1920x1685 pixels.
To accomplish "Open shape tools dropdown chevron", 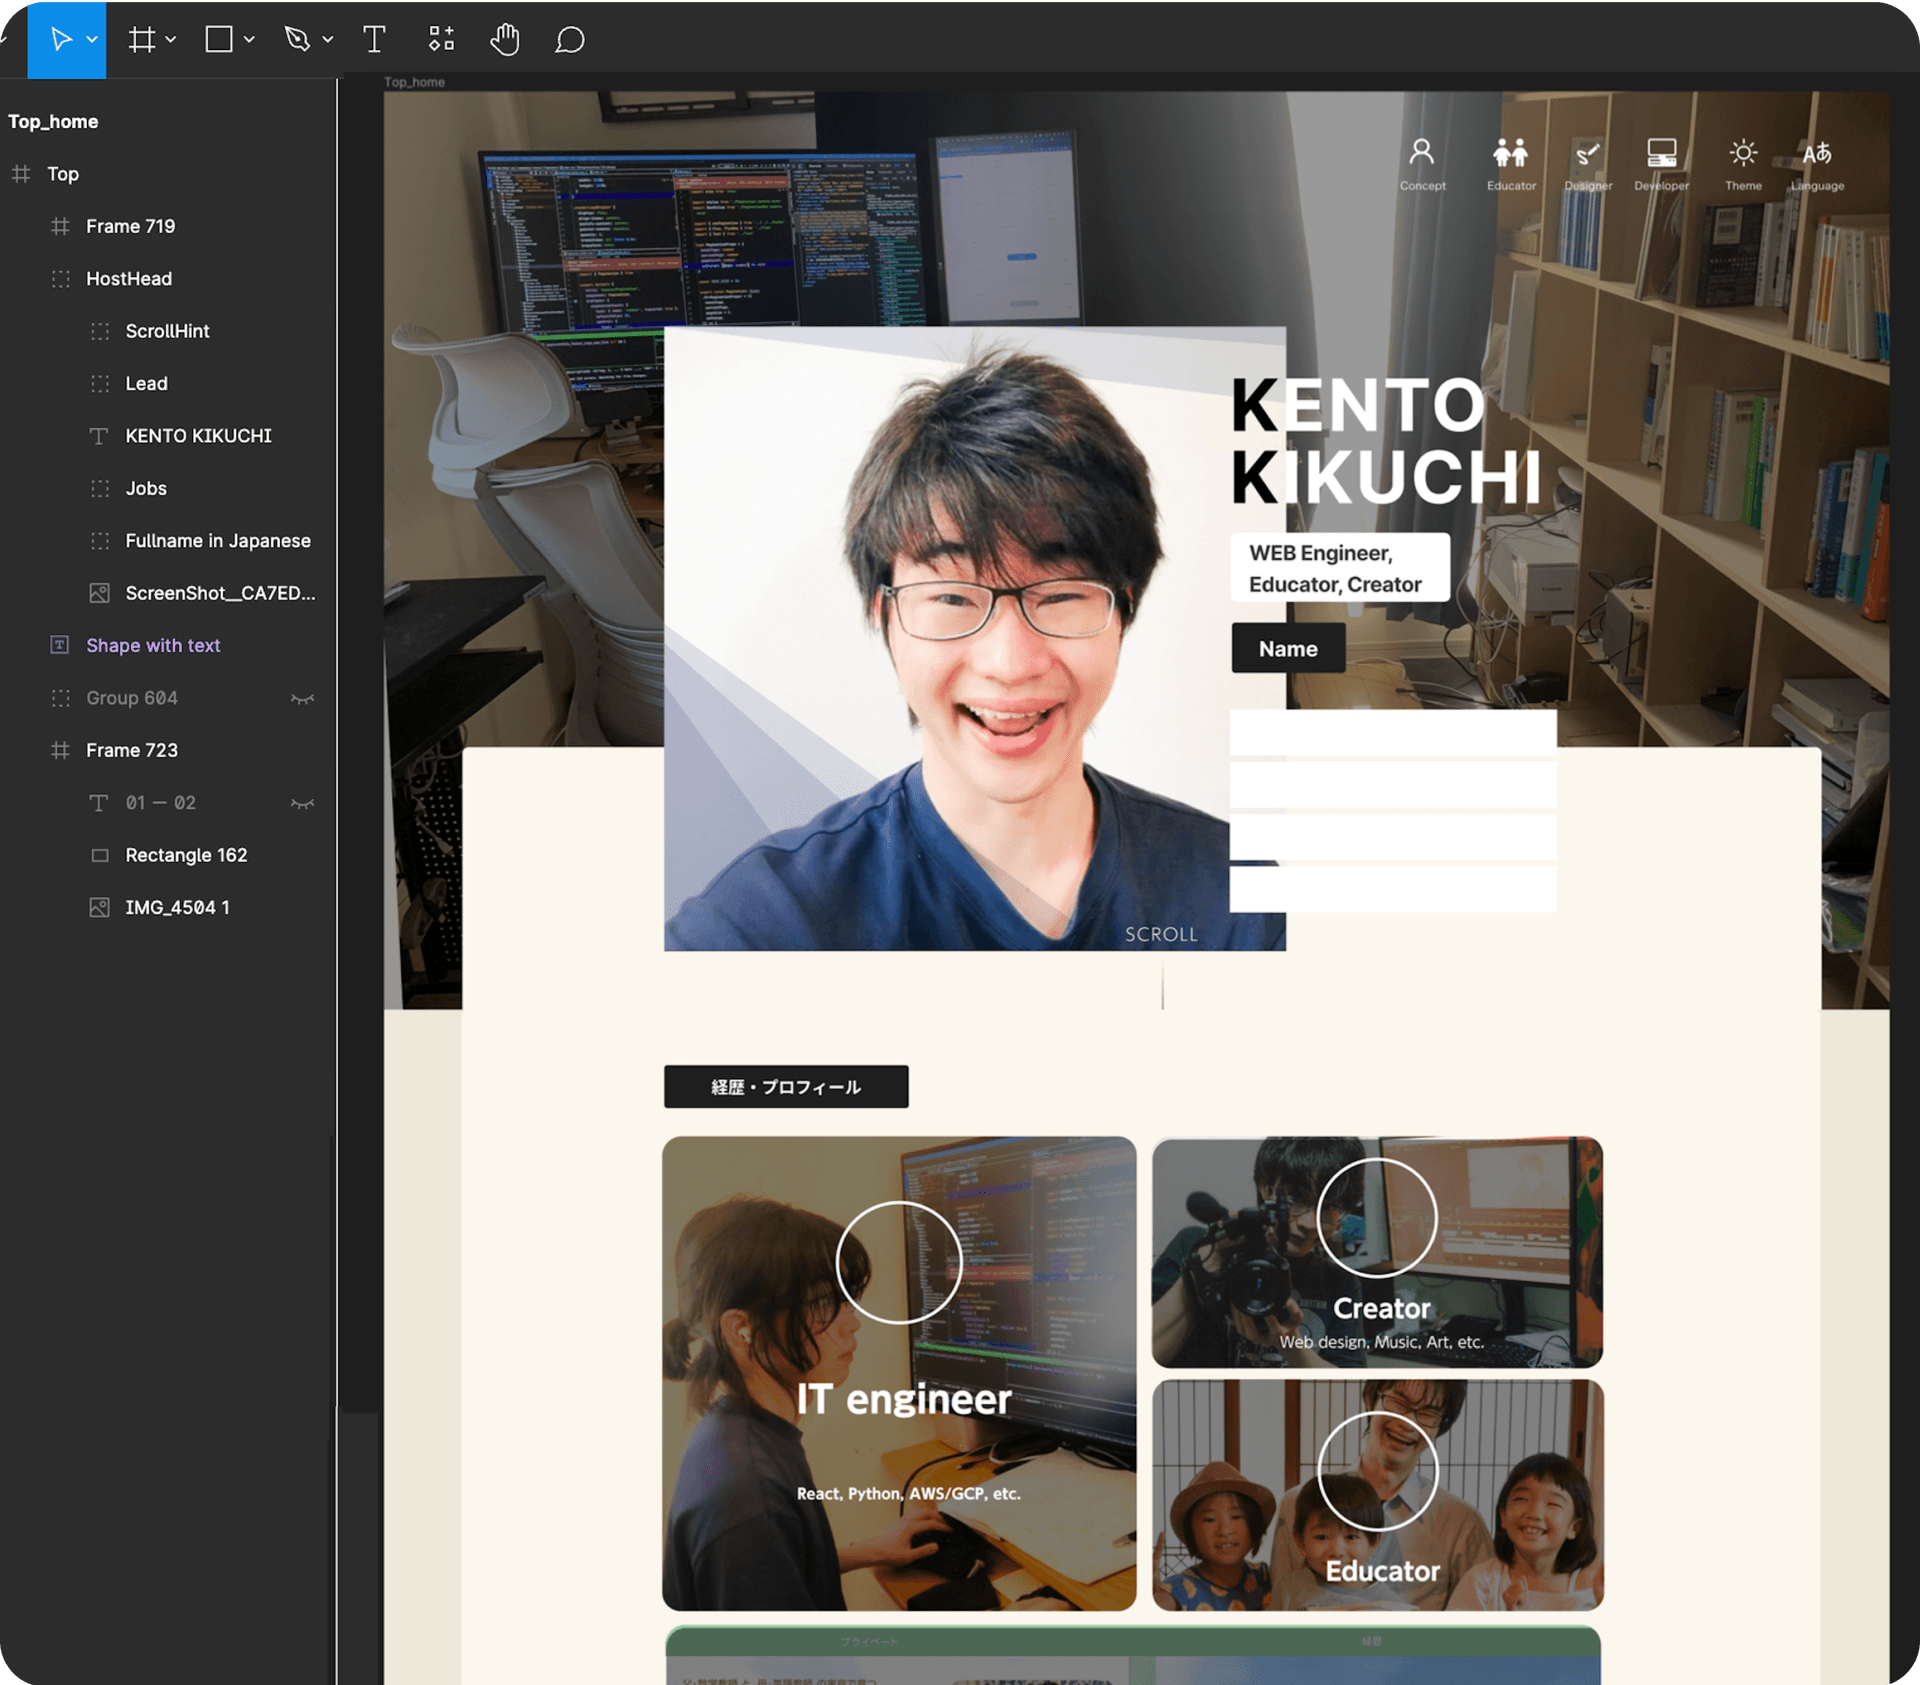I will coord(249,40).
